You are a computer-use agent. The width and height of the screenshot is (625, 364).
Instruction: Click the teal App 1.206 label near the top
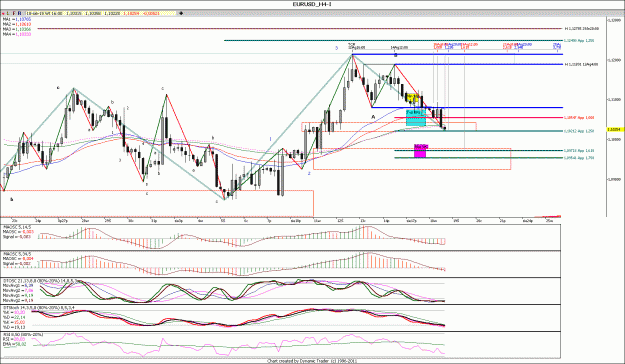(x=579, y=40)
